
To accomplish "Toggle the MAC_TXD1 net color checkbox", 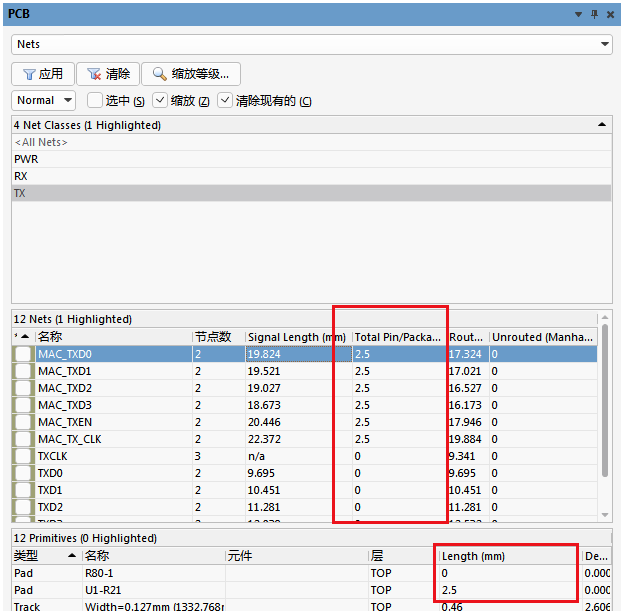I will coord(23,371).
